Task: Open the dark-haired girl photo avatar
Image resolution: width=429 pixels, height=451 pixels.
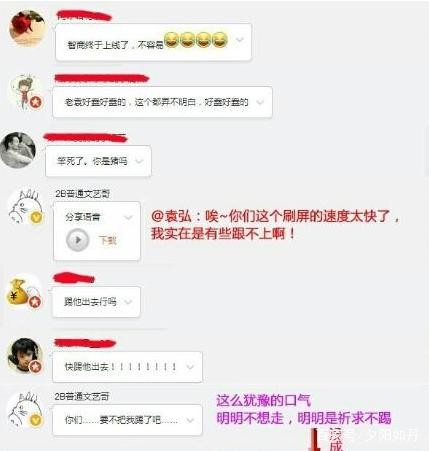Action: (x=25, y=356)
